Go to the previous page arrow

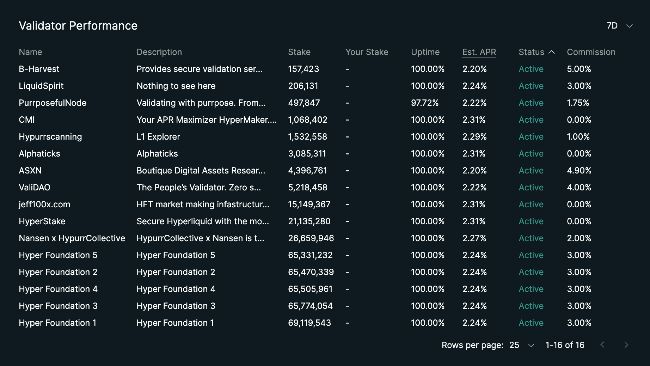(x=603, y=345)
